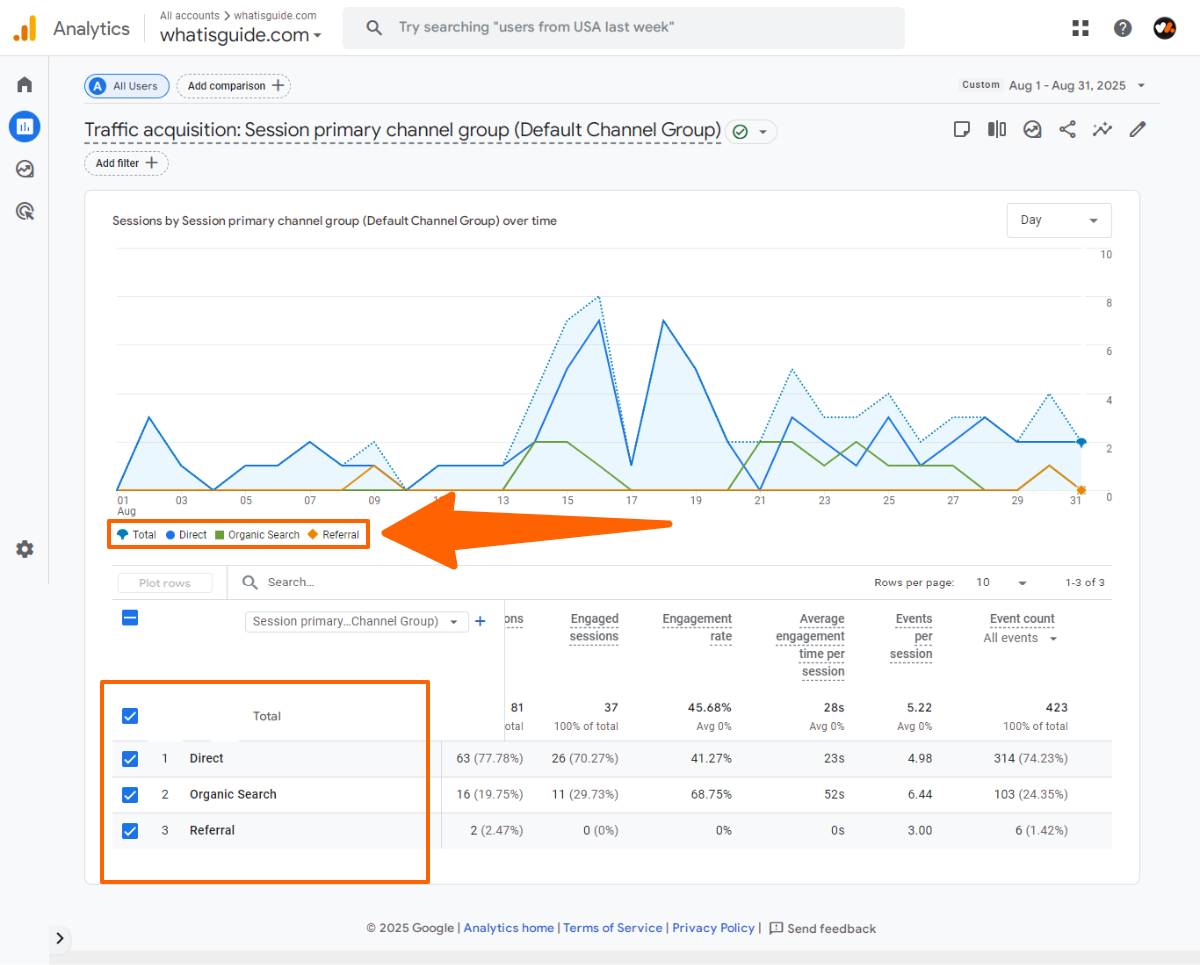Open Admin settings gear icon

(x=24, y=549)
